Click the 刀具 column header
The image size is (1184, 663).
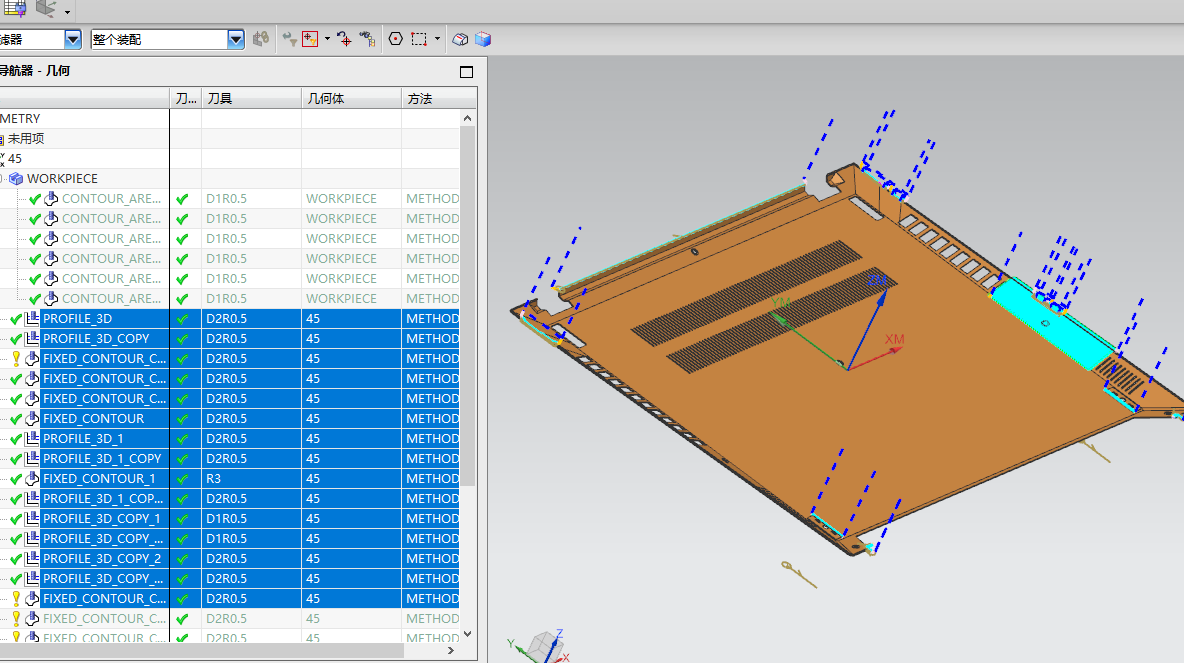coord(220,98)
